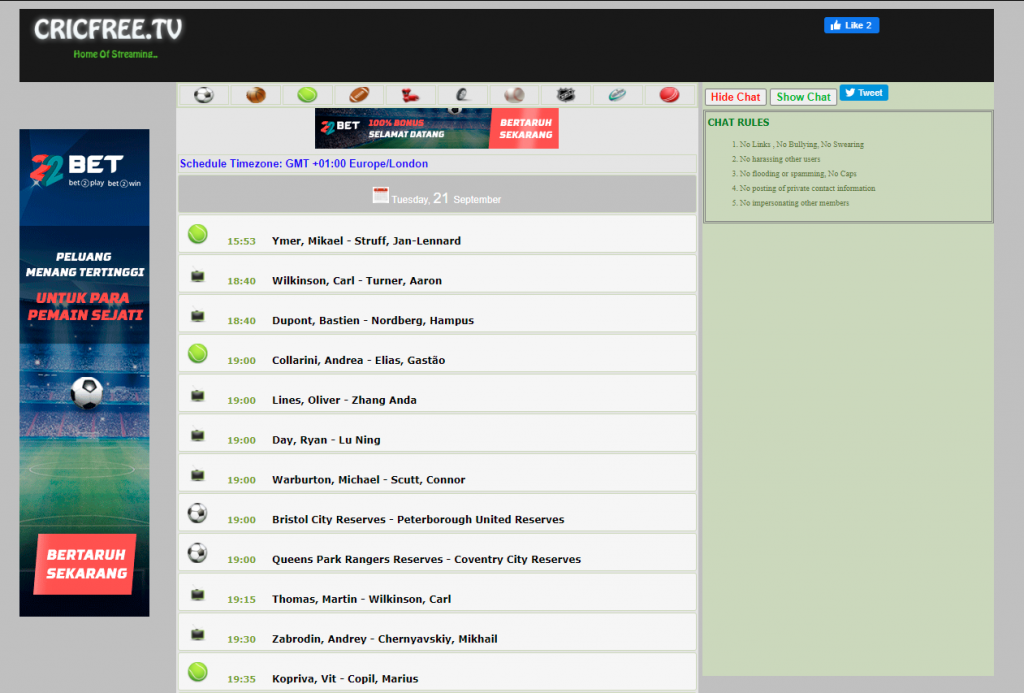Image resolution: width=1024 pixels, height=693 pixels.
Task: Select the NHL hockey filter tab
Action: 566,95
